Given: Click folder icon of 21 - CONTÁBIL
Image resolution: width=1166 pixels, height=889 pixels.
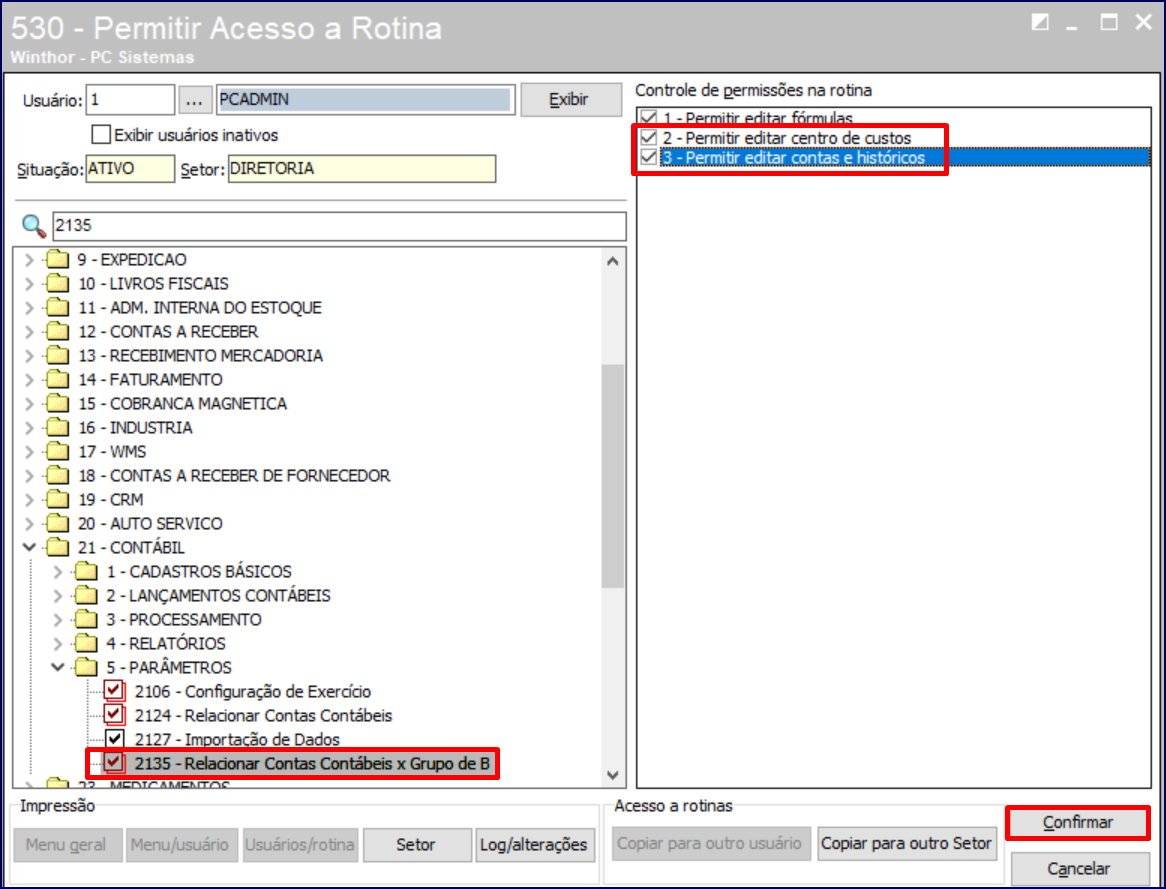Looking at the screenshot, I should [57, 548].
